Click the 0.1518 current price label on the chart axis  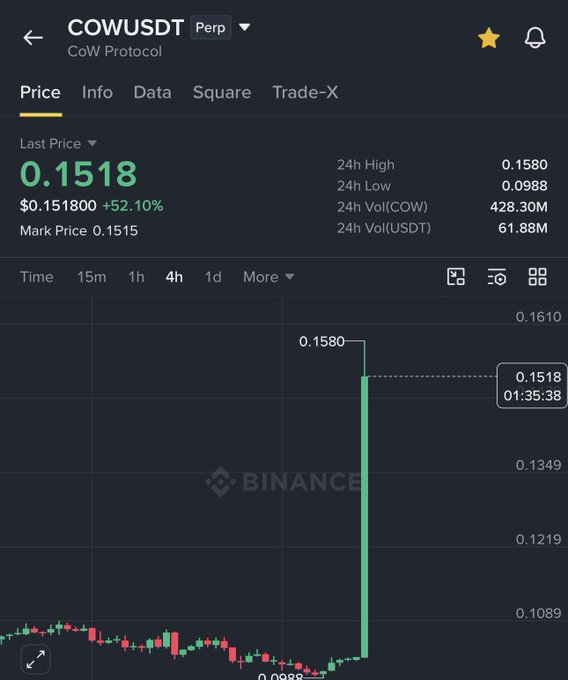(x=532, y=386)
